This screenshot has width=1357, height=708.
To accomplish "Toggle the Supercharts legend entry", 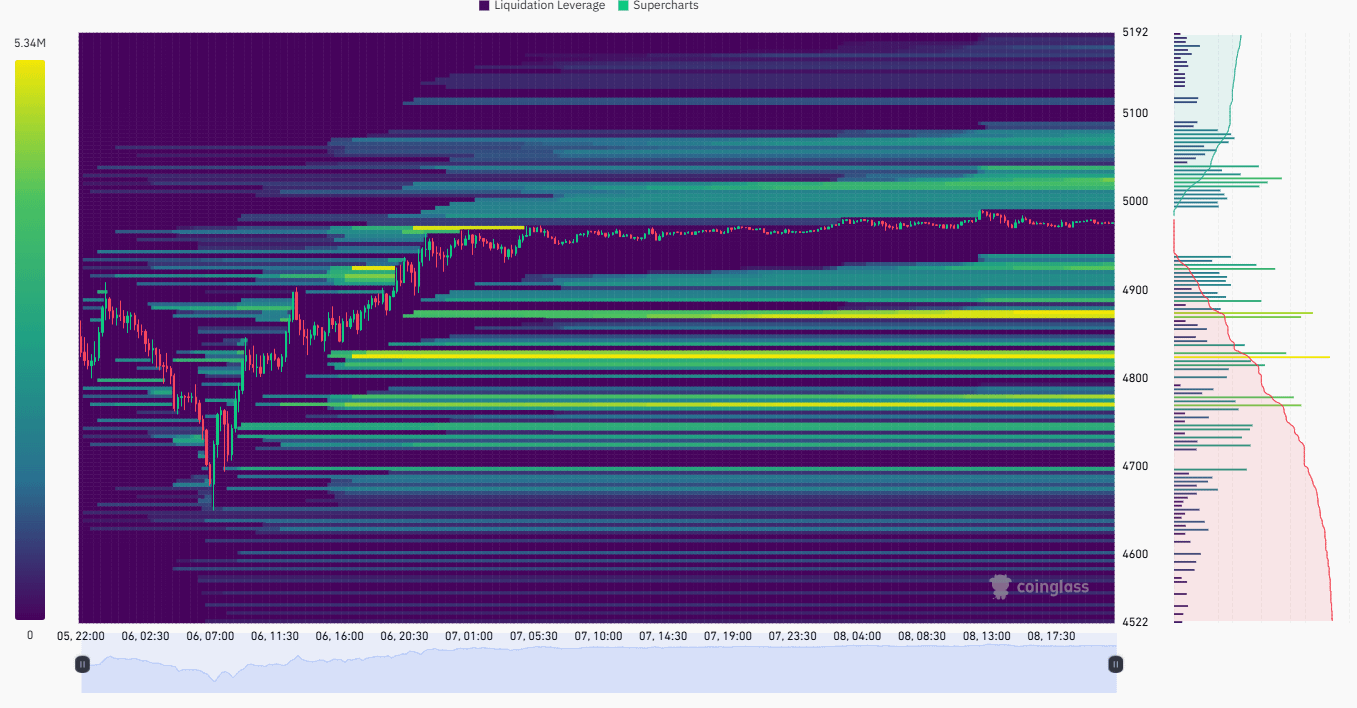I will (x=658, y=6).
